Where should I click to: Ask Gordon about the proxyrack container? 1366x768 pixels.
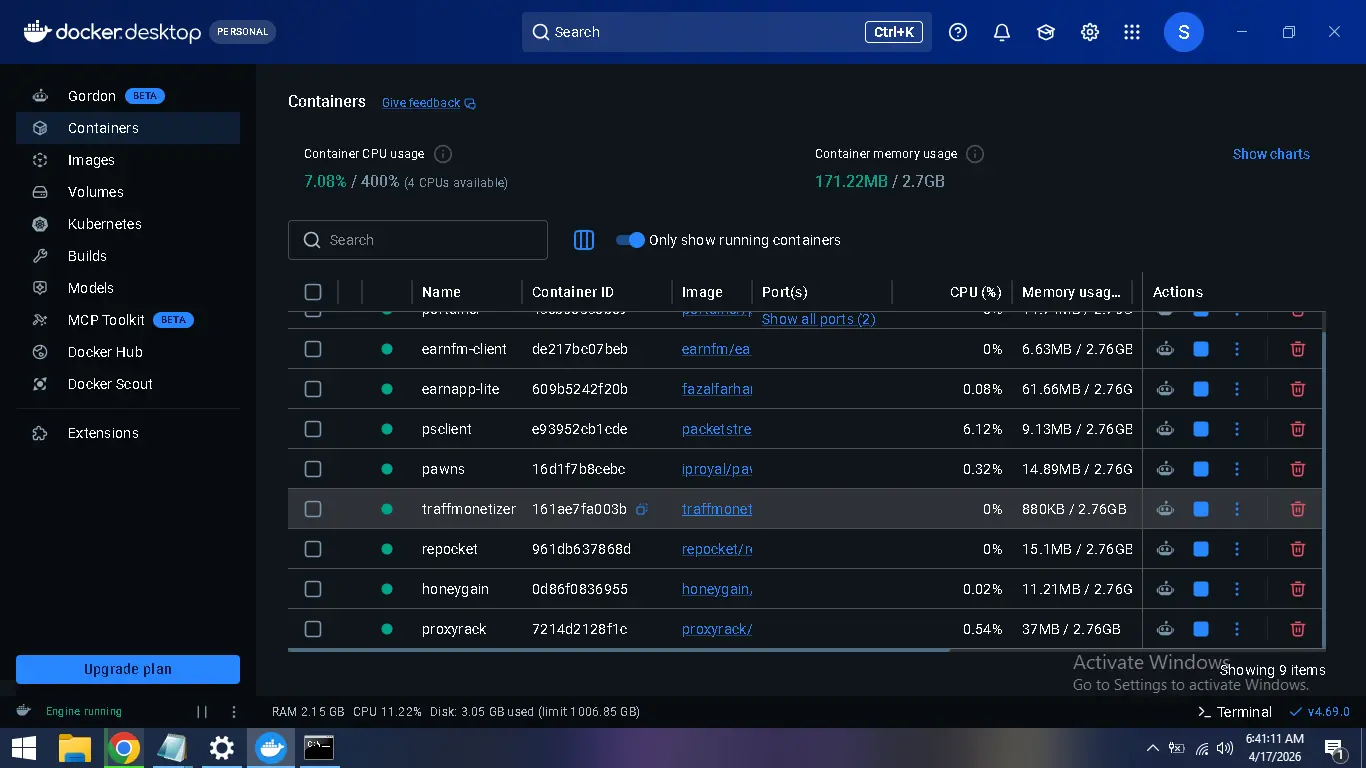[1165, 629]
